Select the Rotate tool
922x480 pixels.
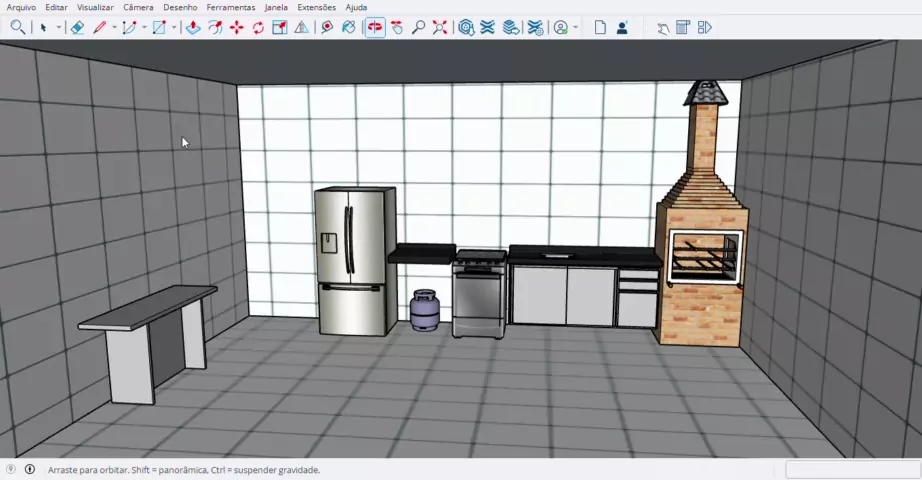[258, 28]
